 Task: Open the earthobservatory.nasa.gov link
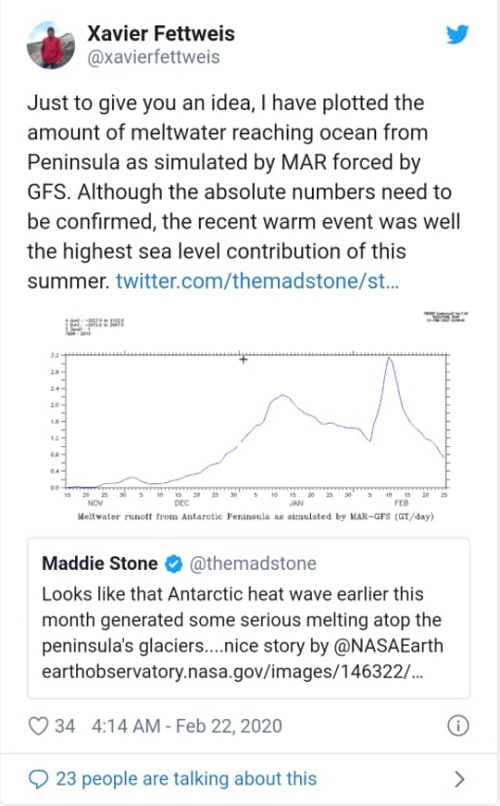pyautogui.click(x=233, y=672)
